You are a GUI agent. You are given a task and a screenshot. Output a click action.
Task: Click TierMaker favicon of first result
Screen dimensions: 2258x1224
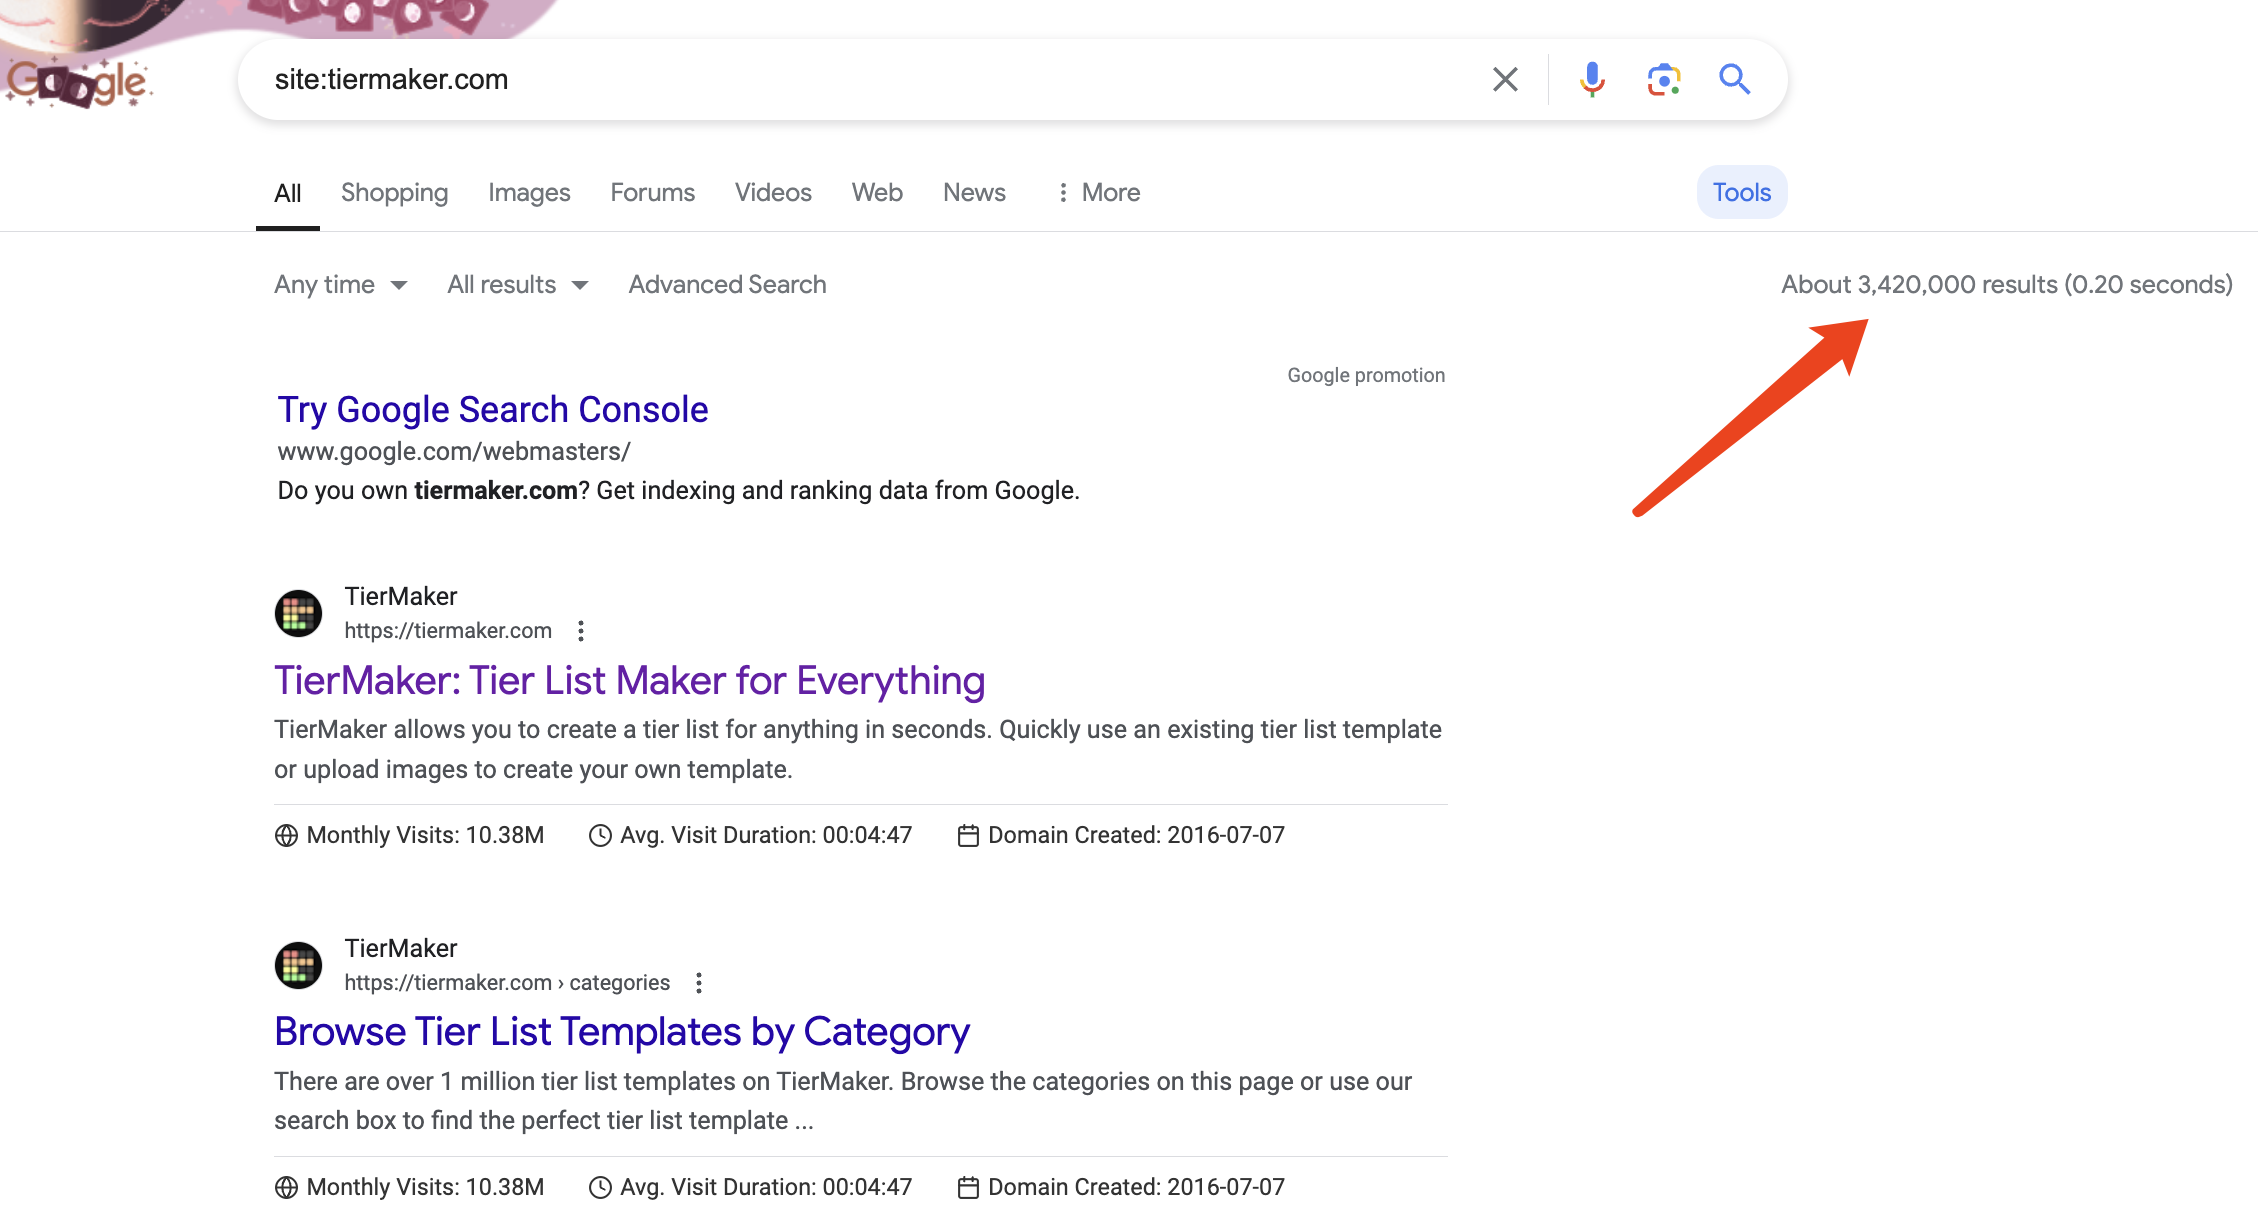[298, 613]
